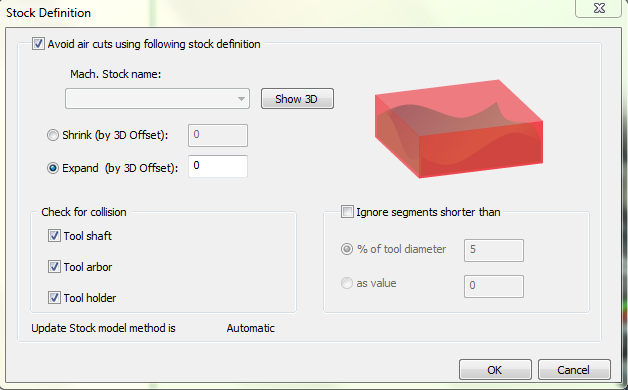628x390 pixels.
Task: Click the Update Stock model method is label
Action: click(103, 328)
